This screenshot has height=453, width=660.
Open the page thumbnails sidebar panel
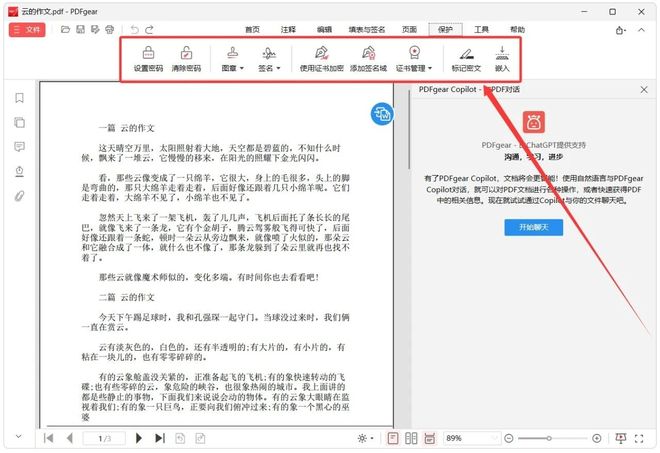[19, 123]
